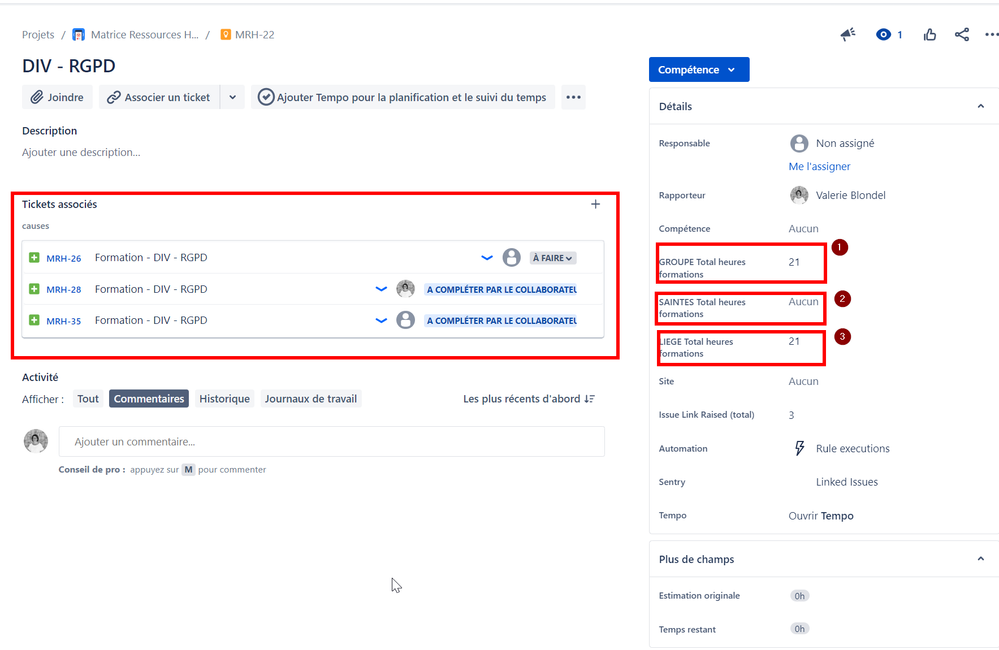Screen dimensions: 999x650
Task: Click priority chevron on MRH-26 row
Action: [x=487, y=257]
